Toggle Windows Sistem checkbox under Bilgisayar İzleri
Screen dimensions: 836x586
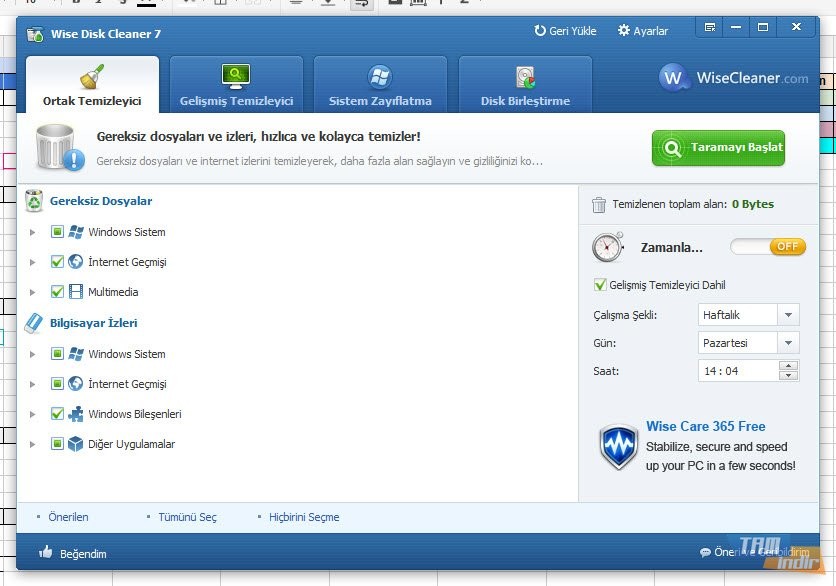click(x=57, y=354)
